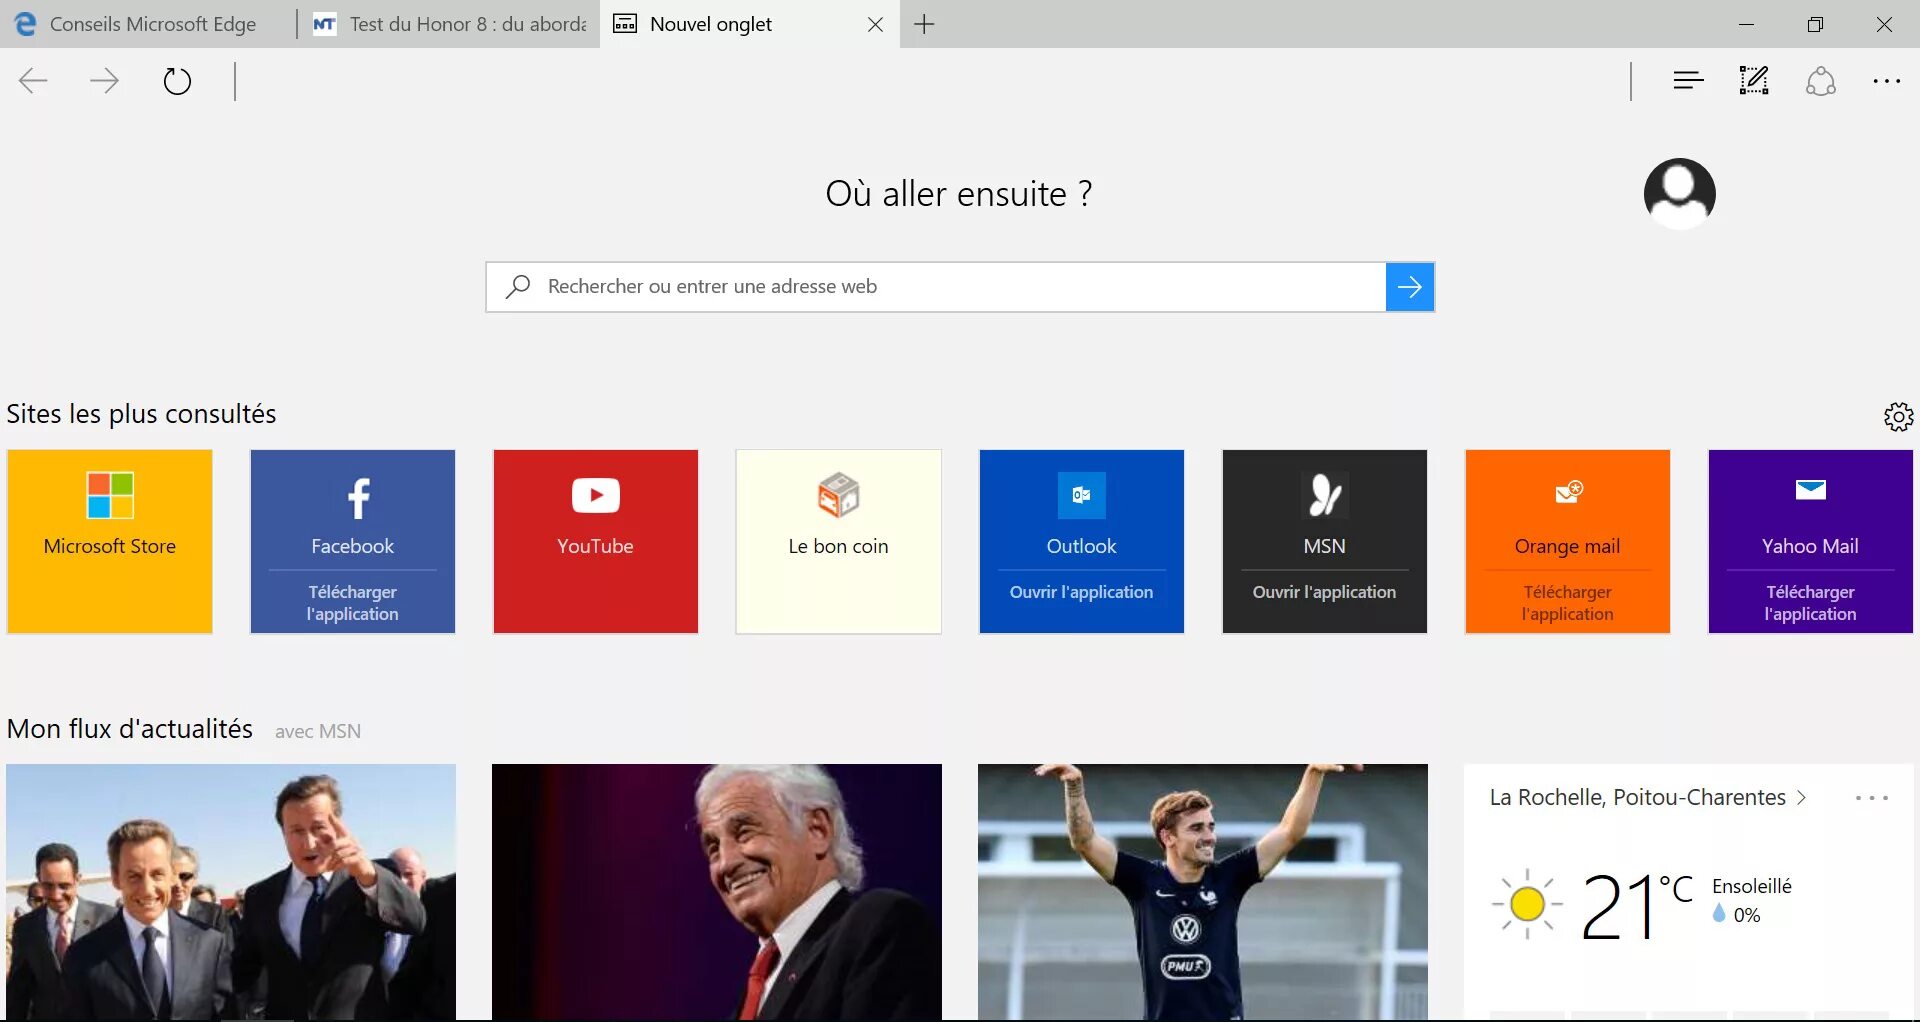Click the user profile avatar
The height and width of the screenshot is (1022, 1920).
click(x=1680, y=194)
